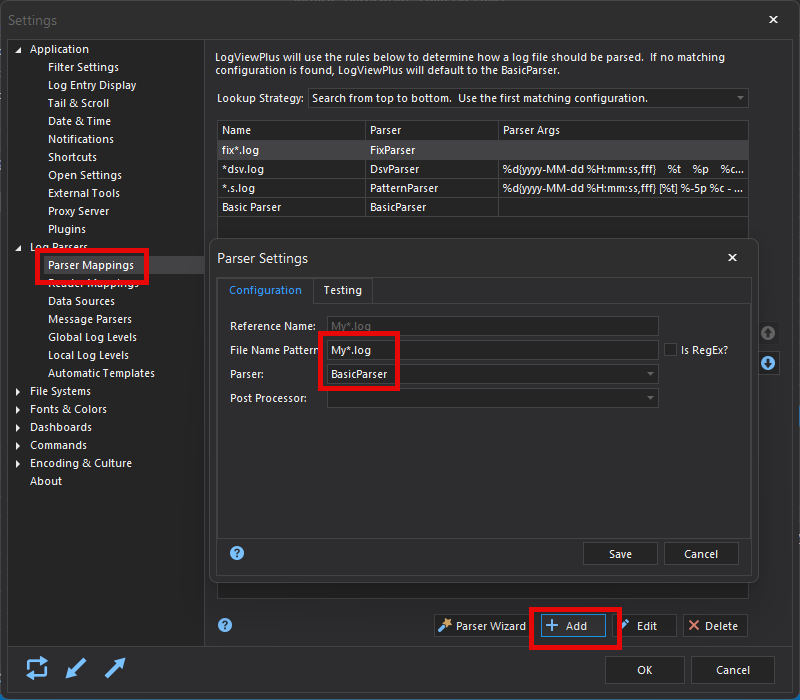The image size is (800, 700).
Task: Click the reset settings loop icon
Action: (37, 668)
